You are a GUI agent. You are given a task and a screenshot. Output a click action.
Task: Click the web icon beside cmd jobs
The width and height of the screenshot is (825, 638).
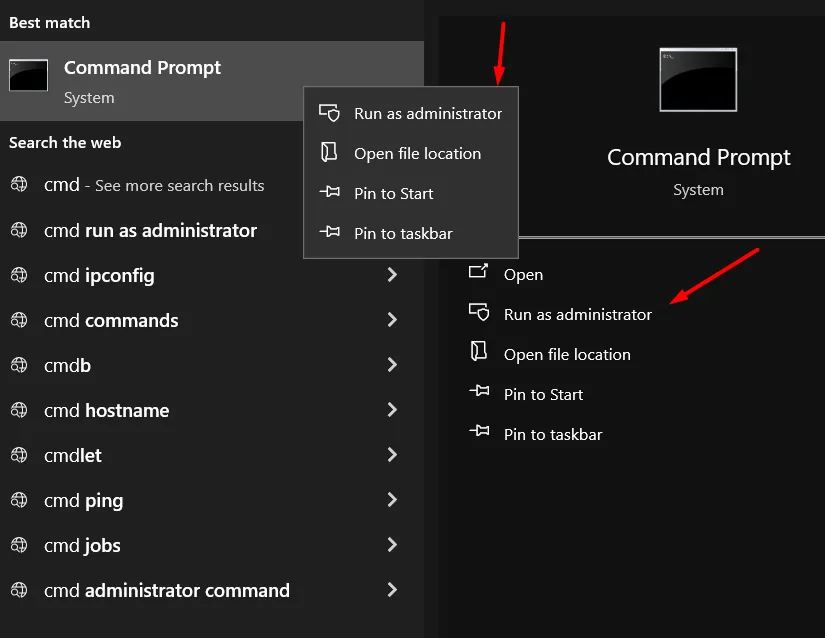click(x=19, y=545)
